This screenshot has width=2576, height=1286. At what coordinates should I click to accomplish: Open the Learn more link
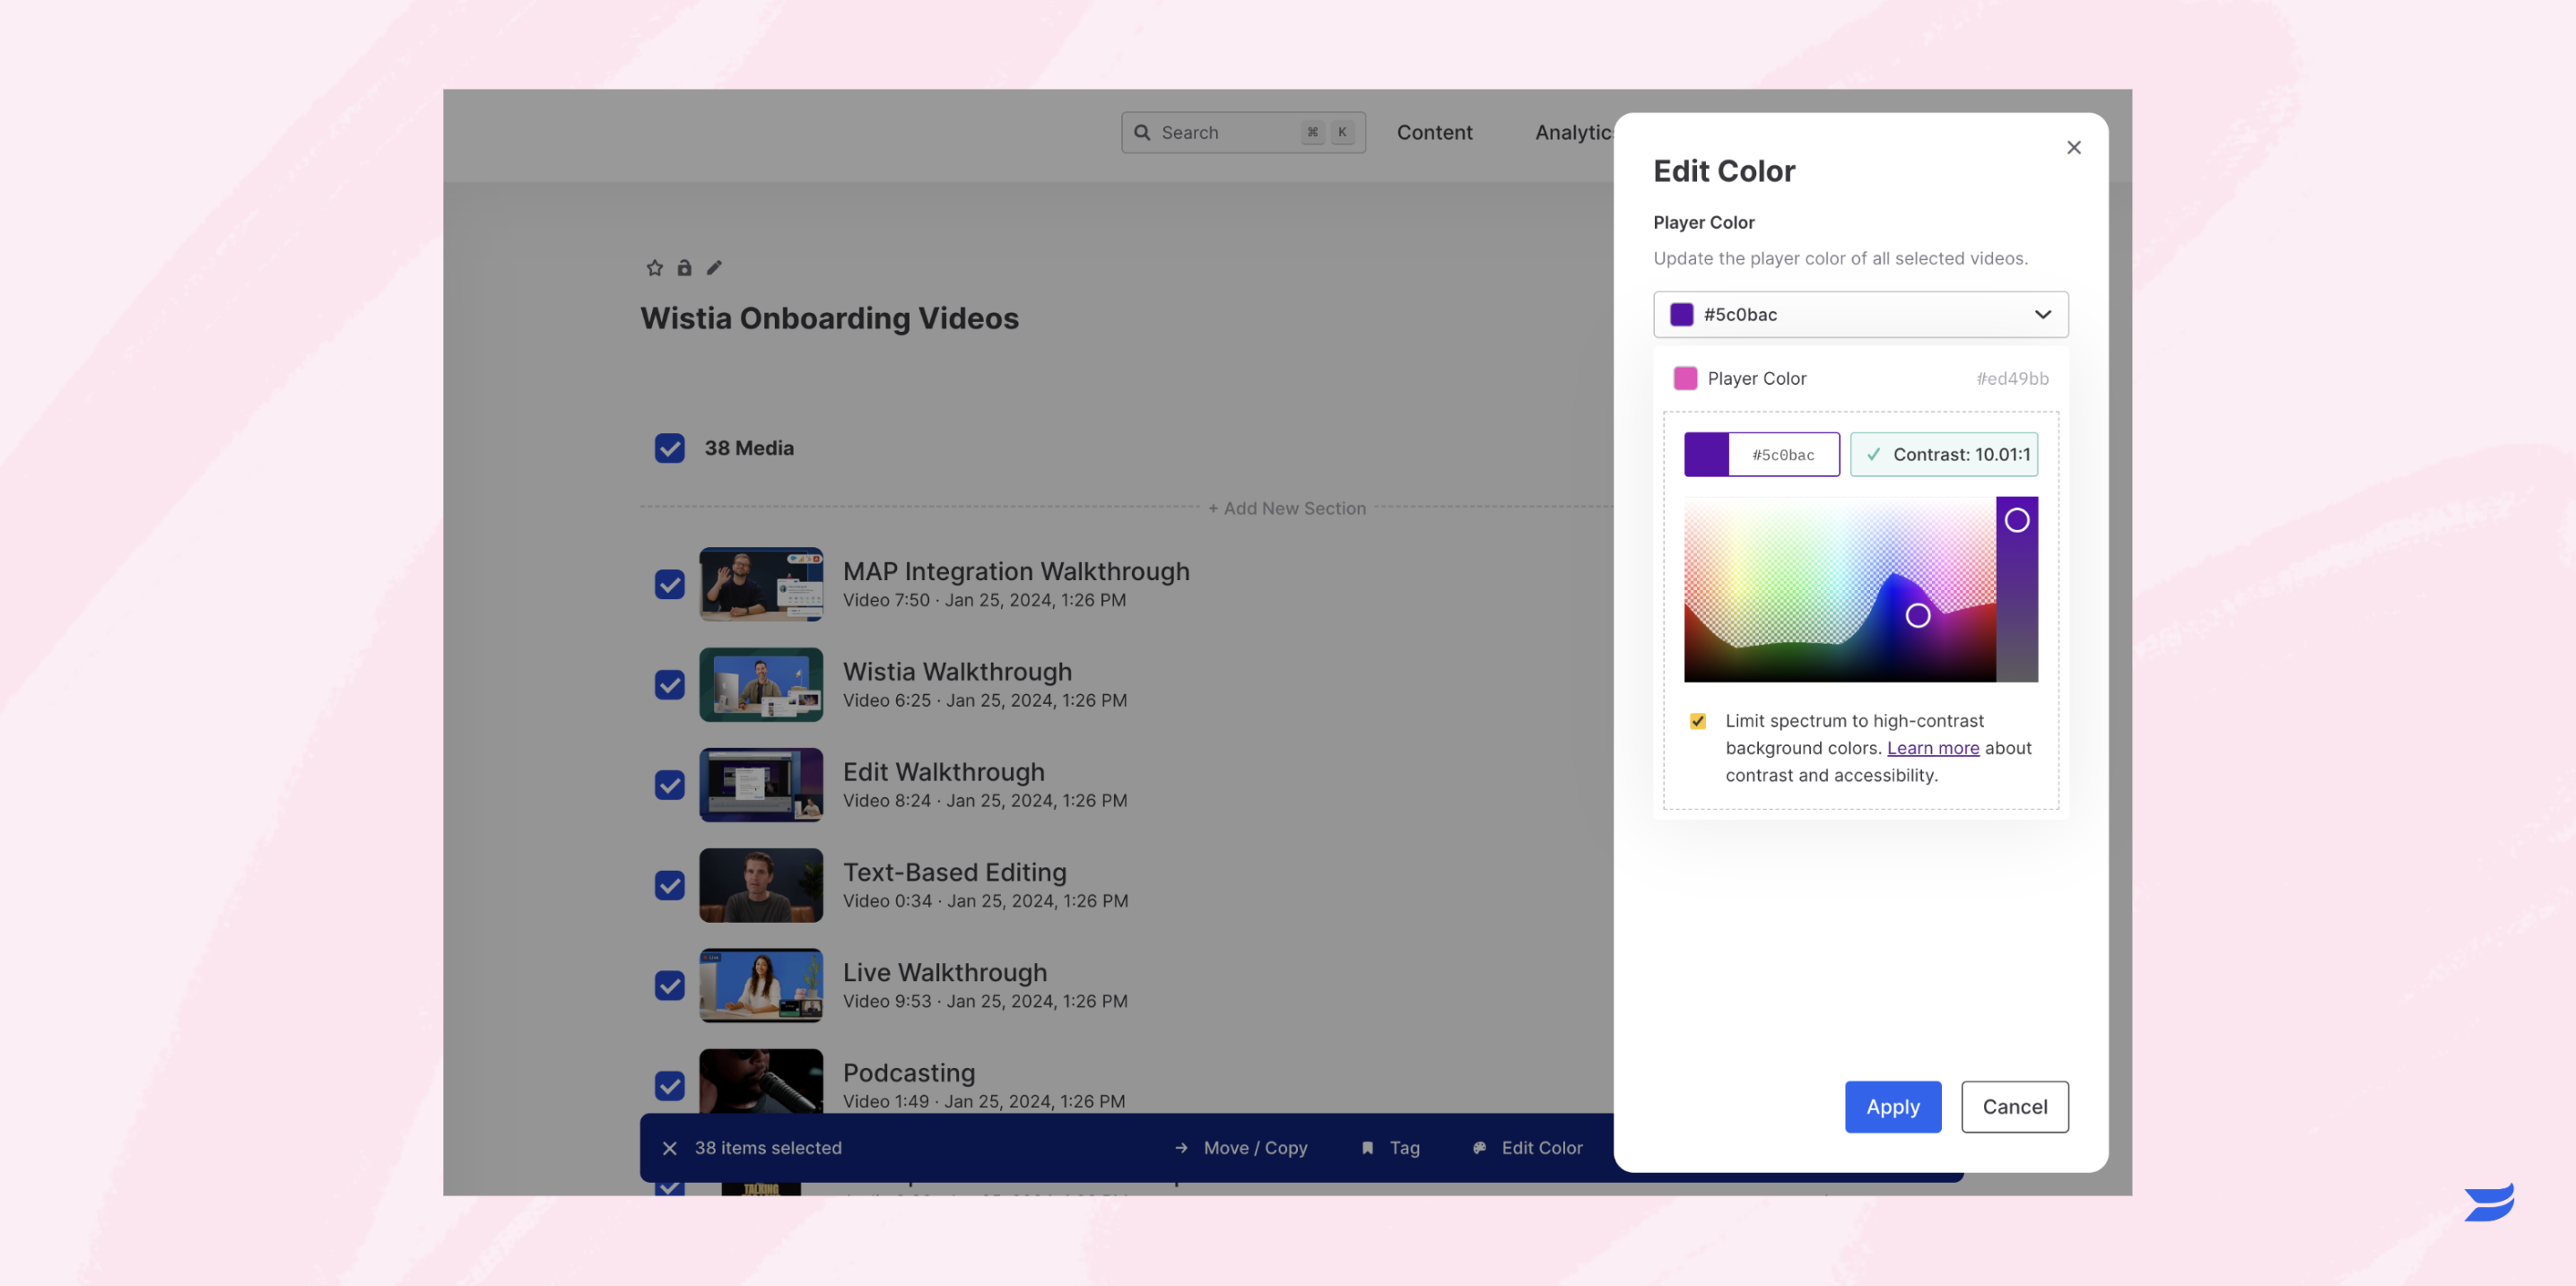point(1932,748)
